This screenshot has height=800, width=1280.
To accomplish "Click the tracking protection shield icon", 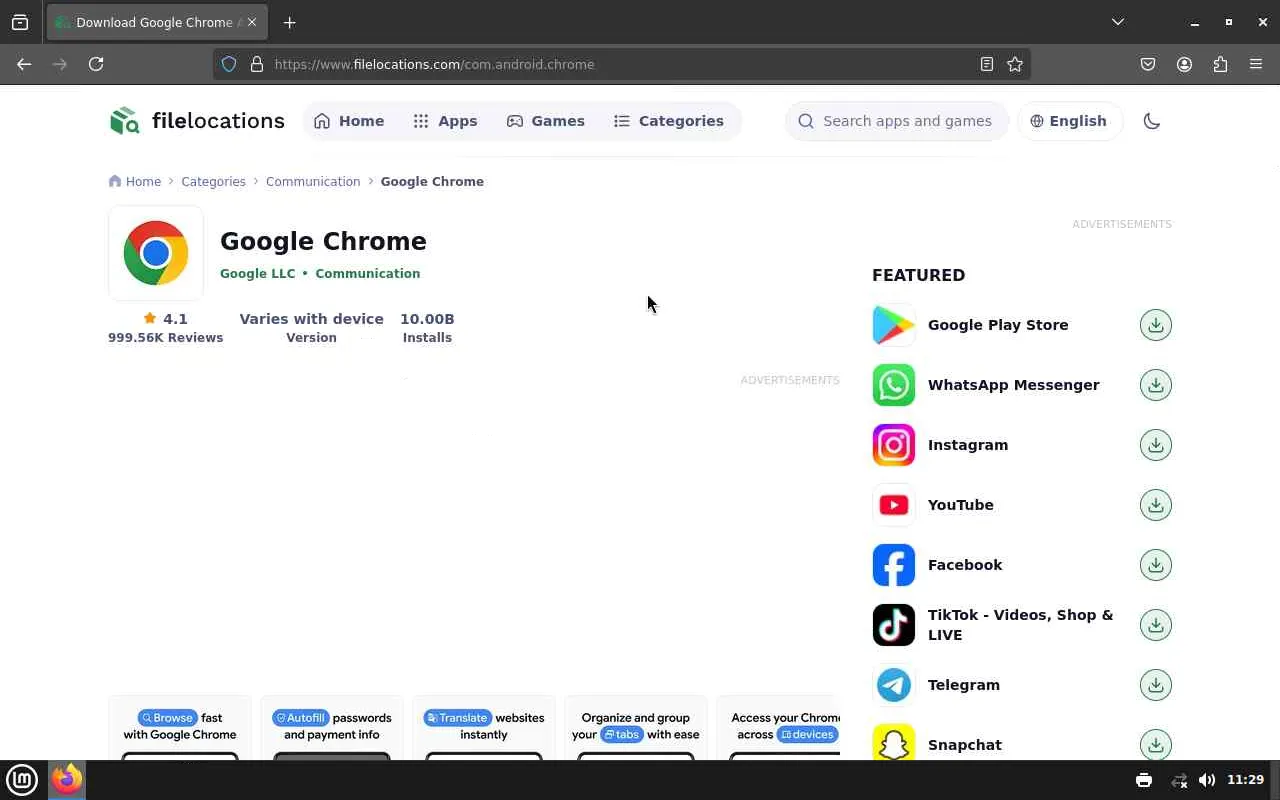I will pos(229,64).
